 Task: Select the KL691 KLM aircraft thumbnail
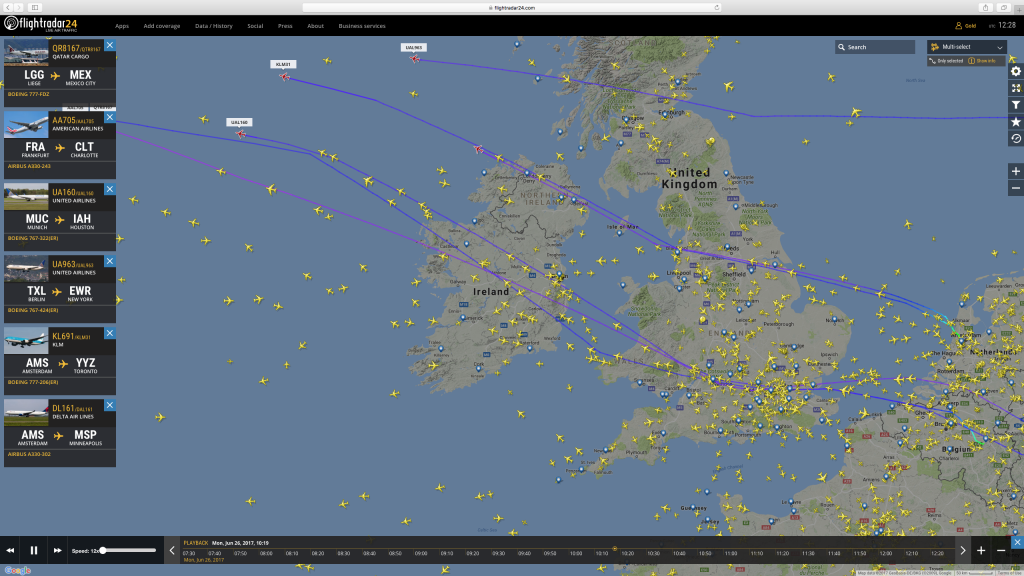[x=26, y=340]
